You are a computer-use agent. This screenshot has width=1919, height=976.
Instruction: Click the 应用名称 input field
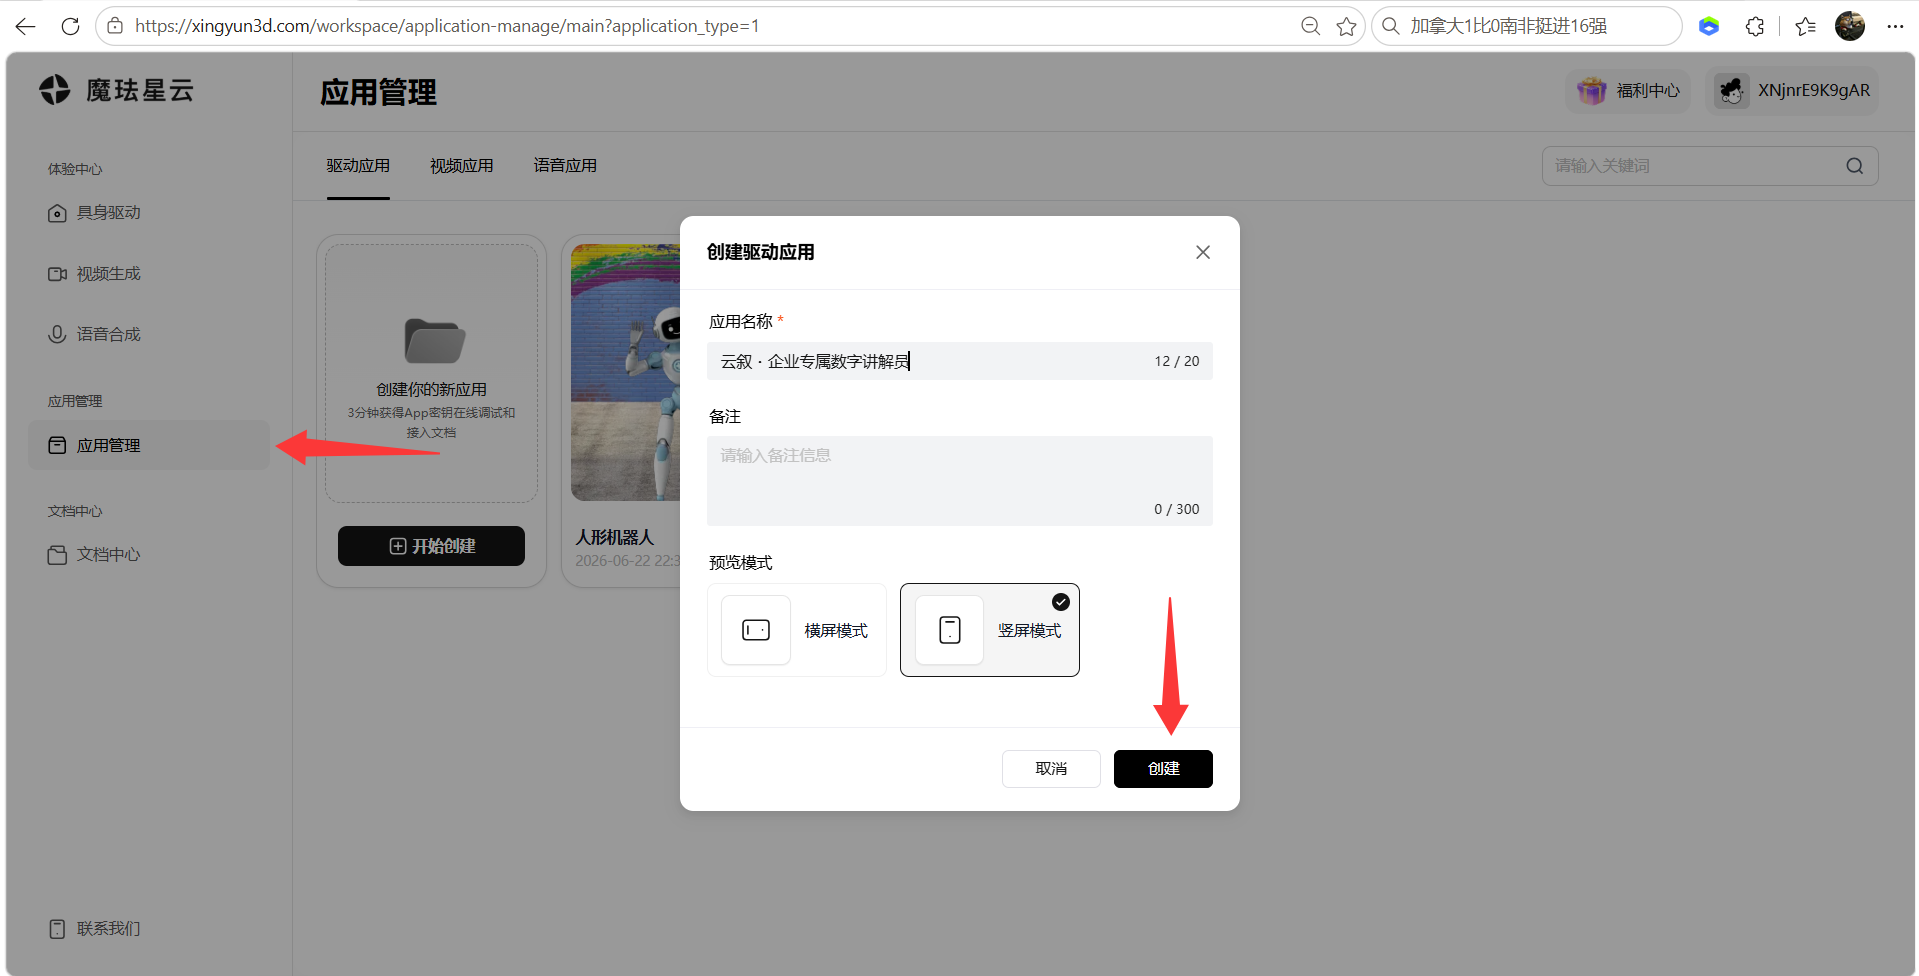pos(959,361)
